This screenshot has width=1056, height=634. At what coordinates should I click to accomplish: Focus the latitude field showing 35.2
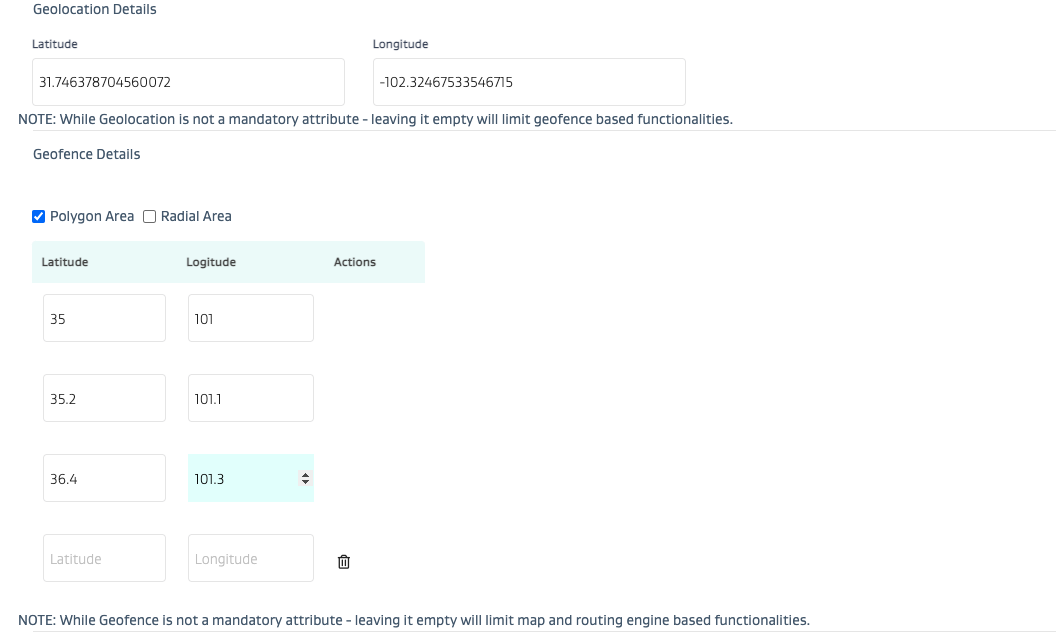coord(104,398)
